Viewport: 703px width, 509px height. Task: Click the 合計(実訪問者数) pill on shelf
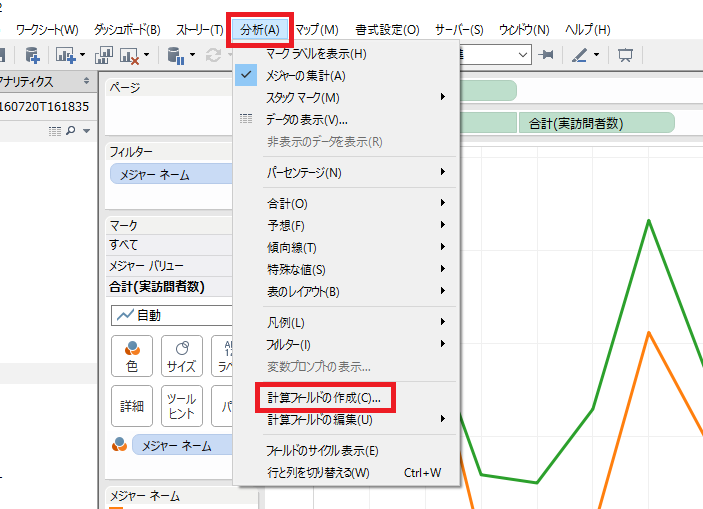(x=596, y=123)
